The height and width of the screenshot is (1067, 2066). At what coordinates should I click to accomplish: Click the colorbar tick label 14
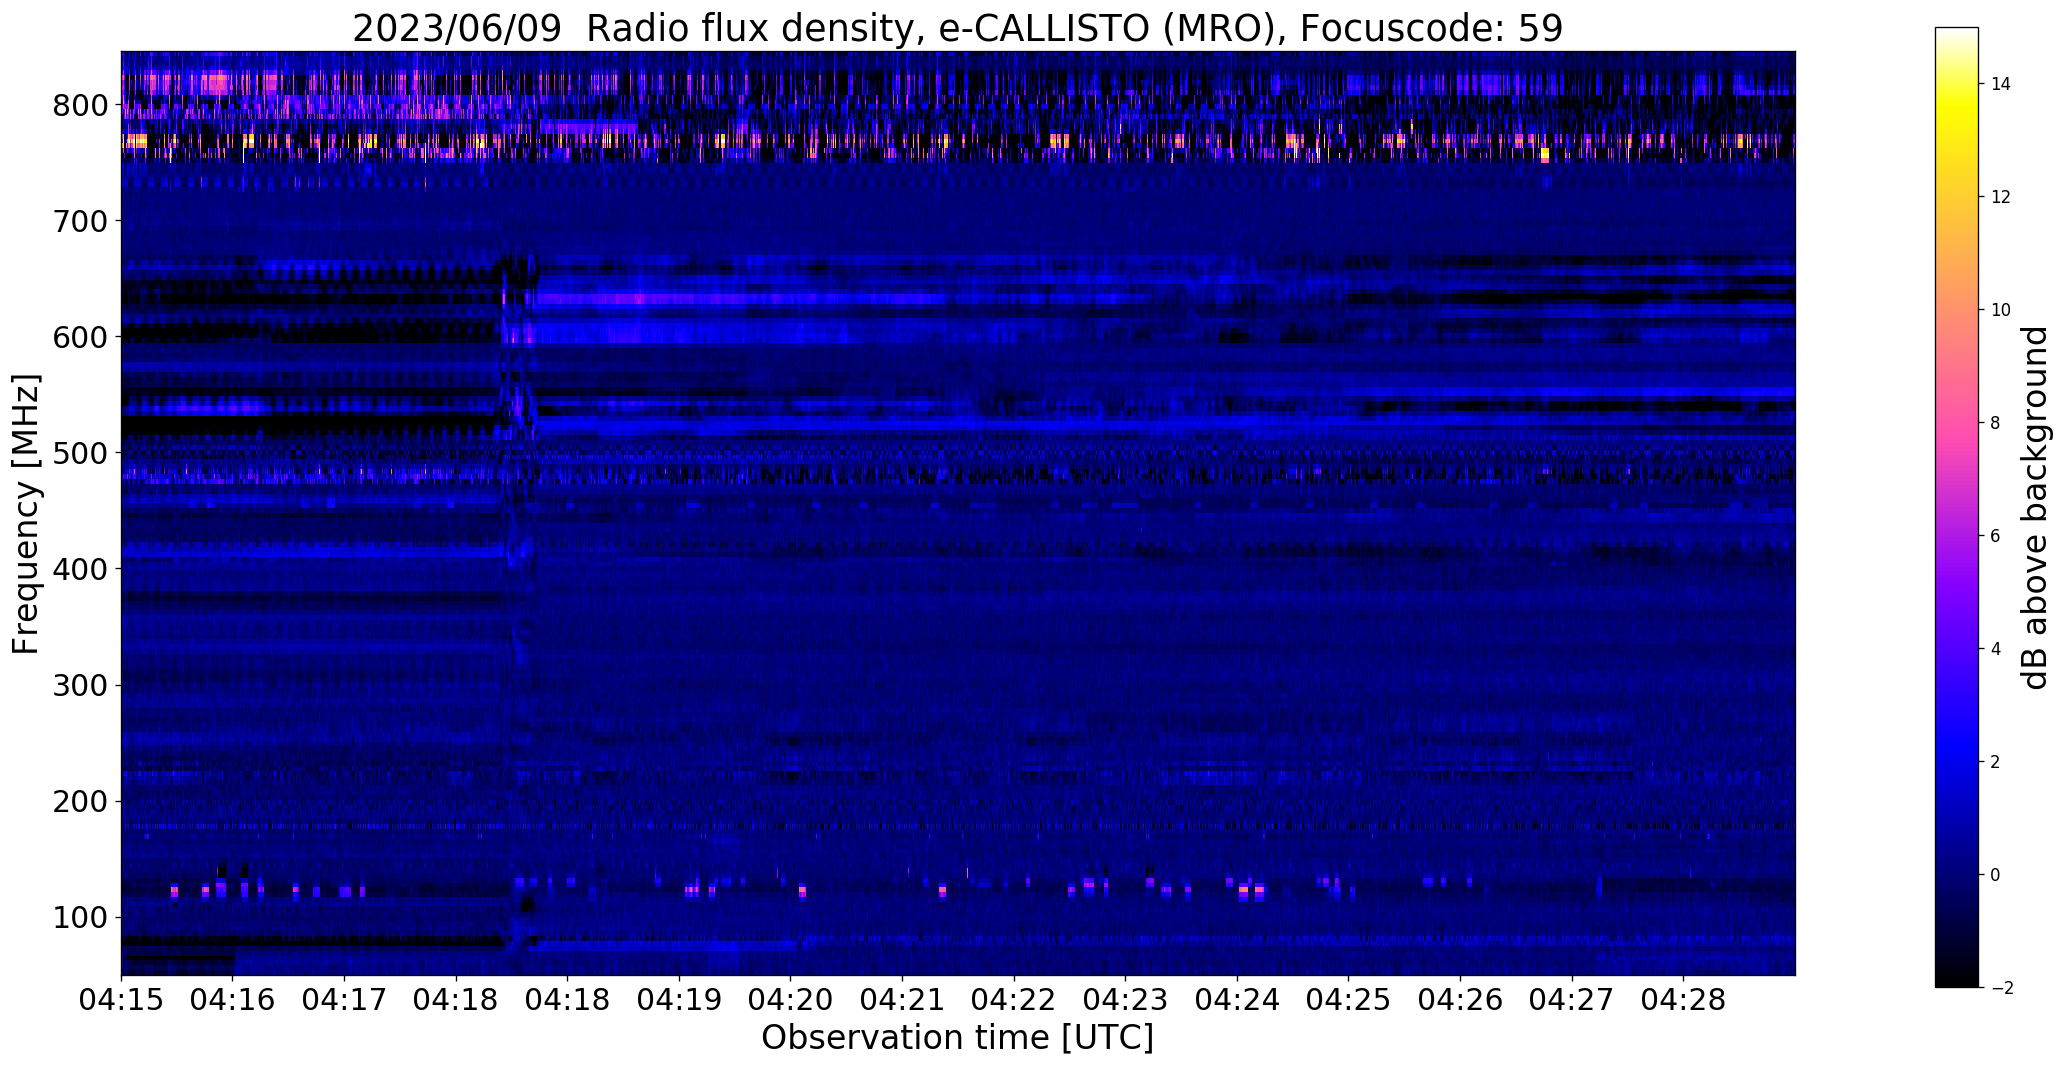pyautogui.click(x=2000, y=84)
